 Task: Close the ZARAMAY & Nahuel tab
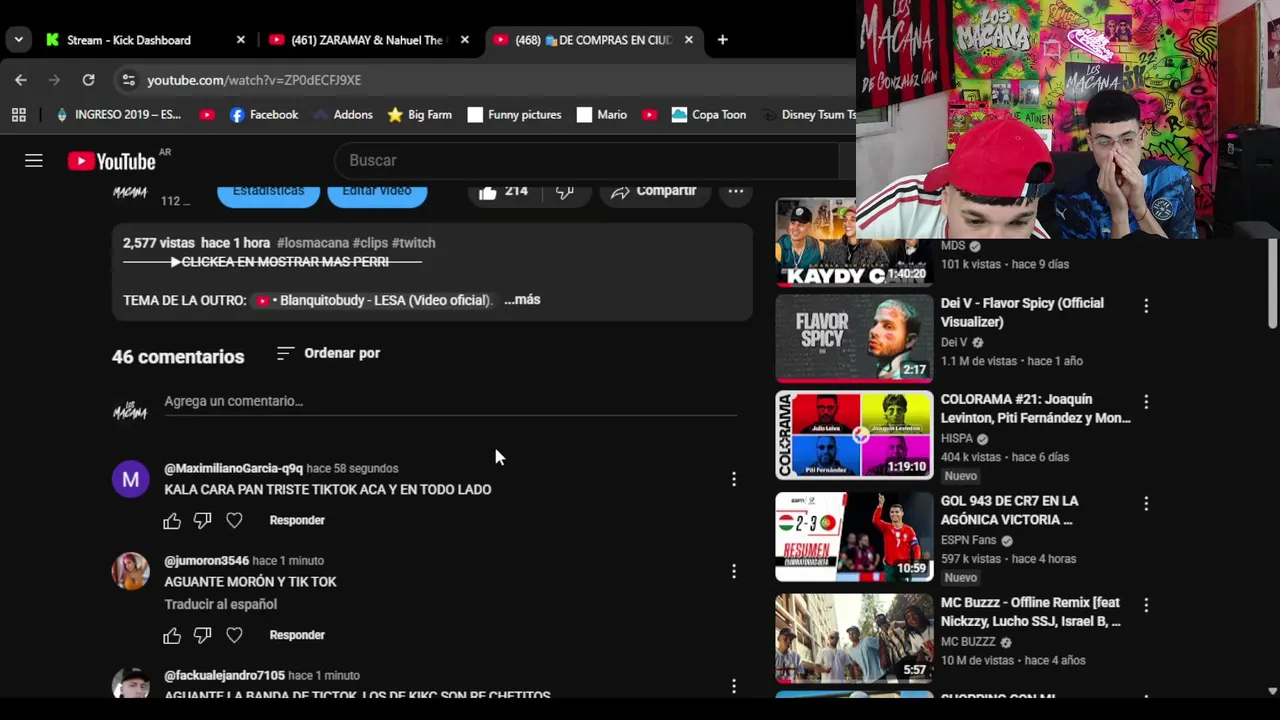coord(464,40)
